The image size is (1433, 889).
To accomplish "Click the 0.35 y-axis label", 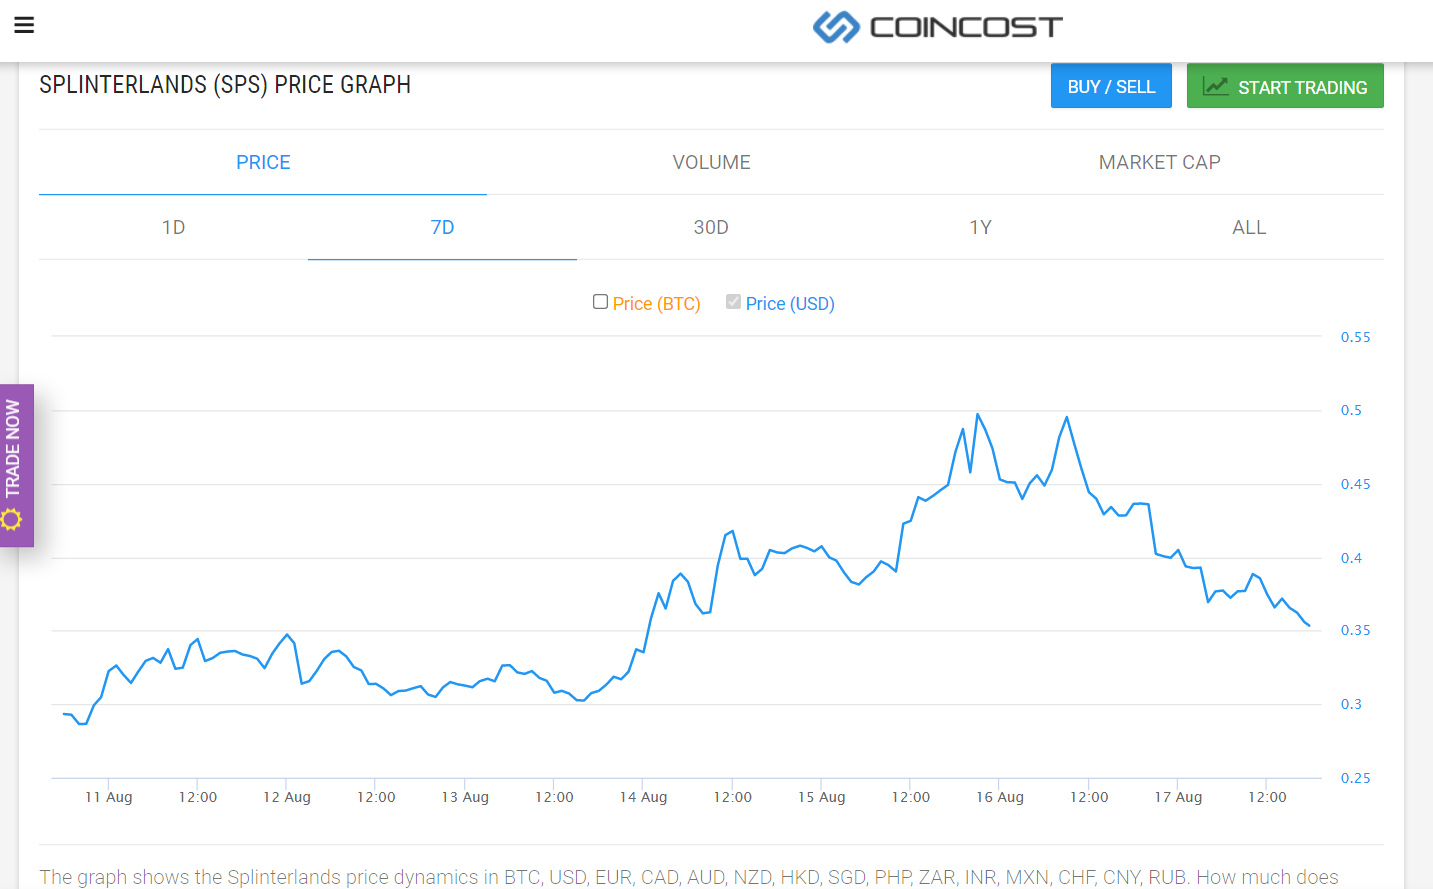I will [1355, 630].
